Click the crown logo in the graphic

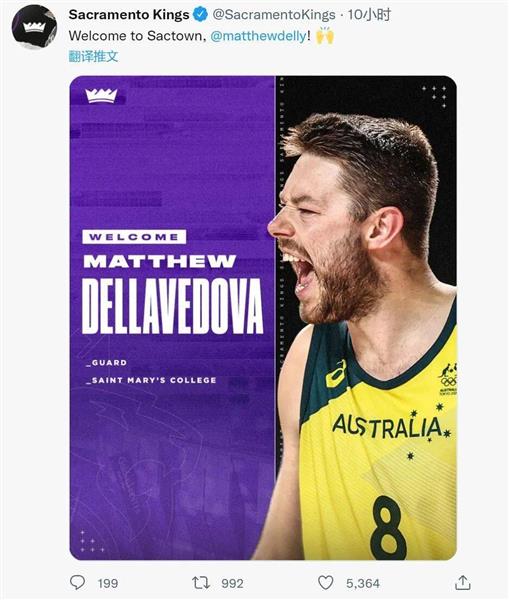[101, 96]
